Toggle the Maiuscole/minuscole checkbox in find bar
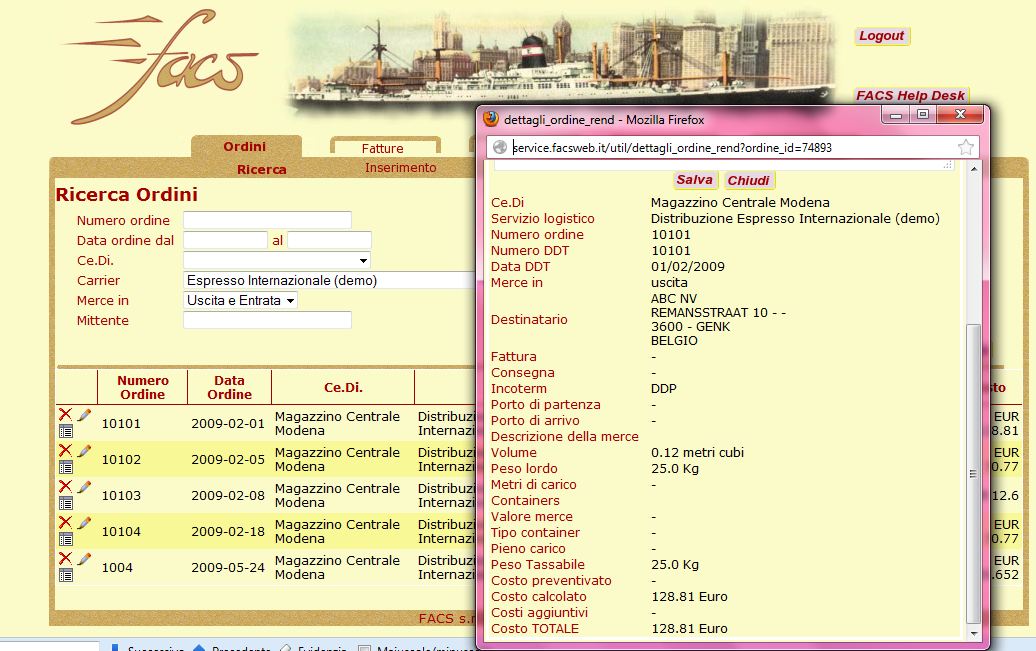The width and height of the screenshot is (1036, 651). [x=364, y=648]
